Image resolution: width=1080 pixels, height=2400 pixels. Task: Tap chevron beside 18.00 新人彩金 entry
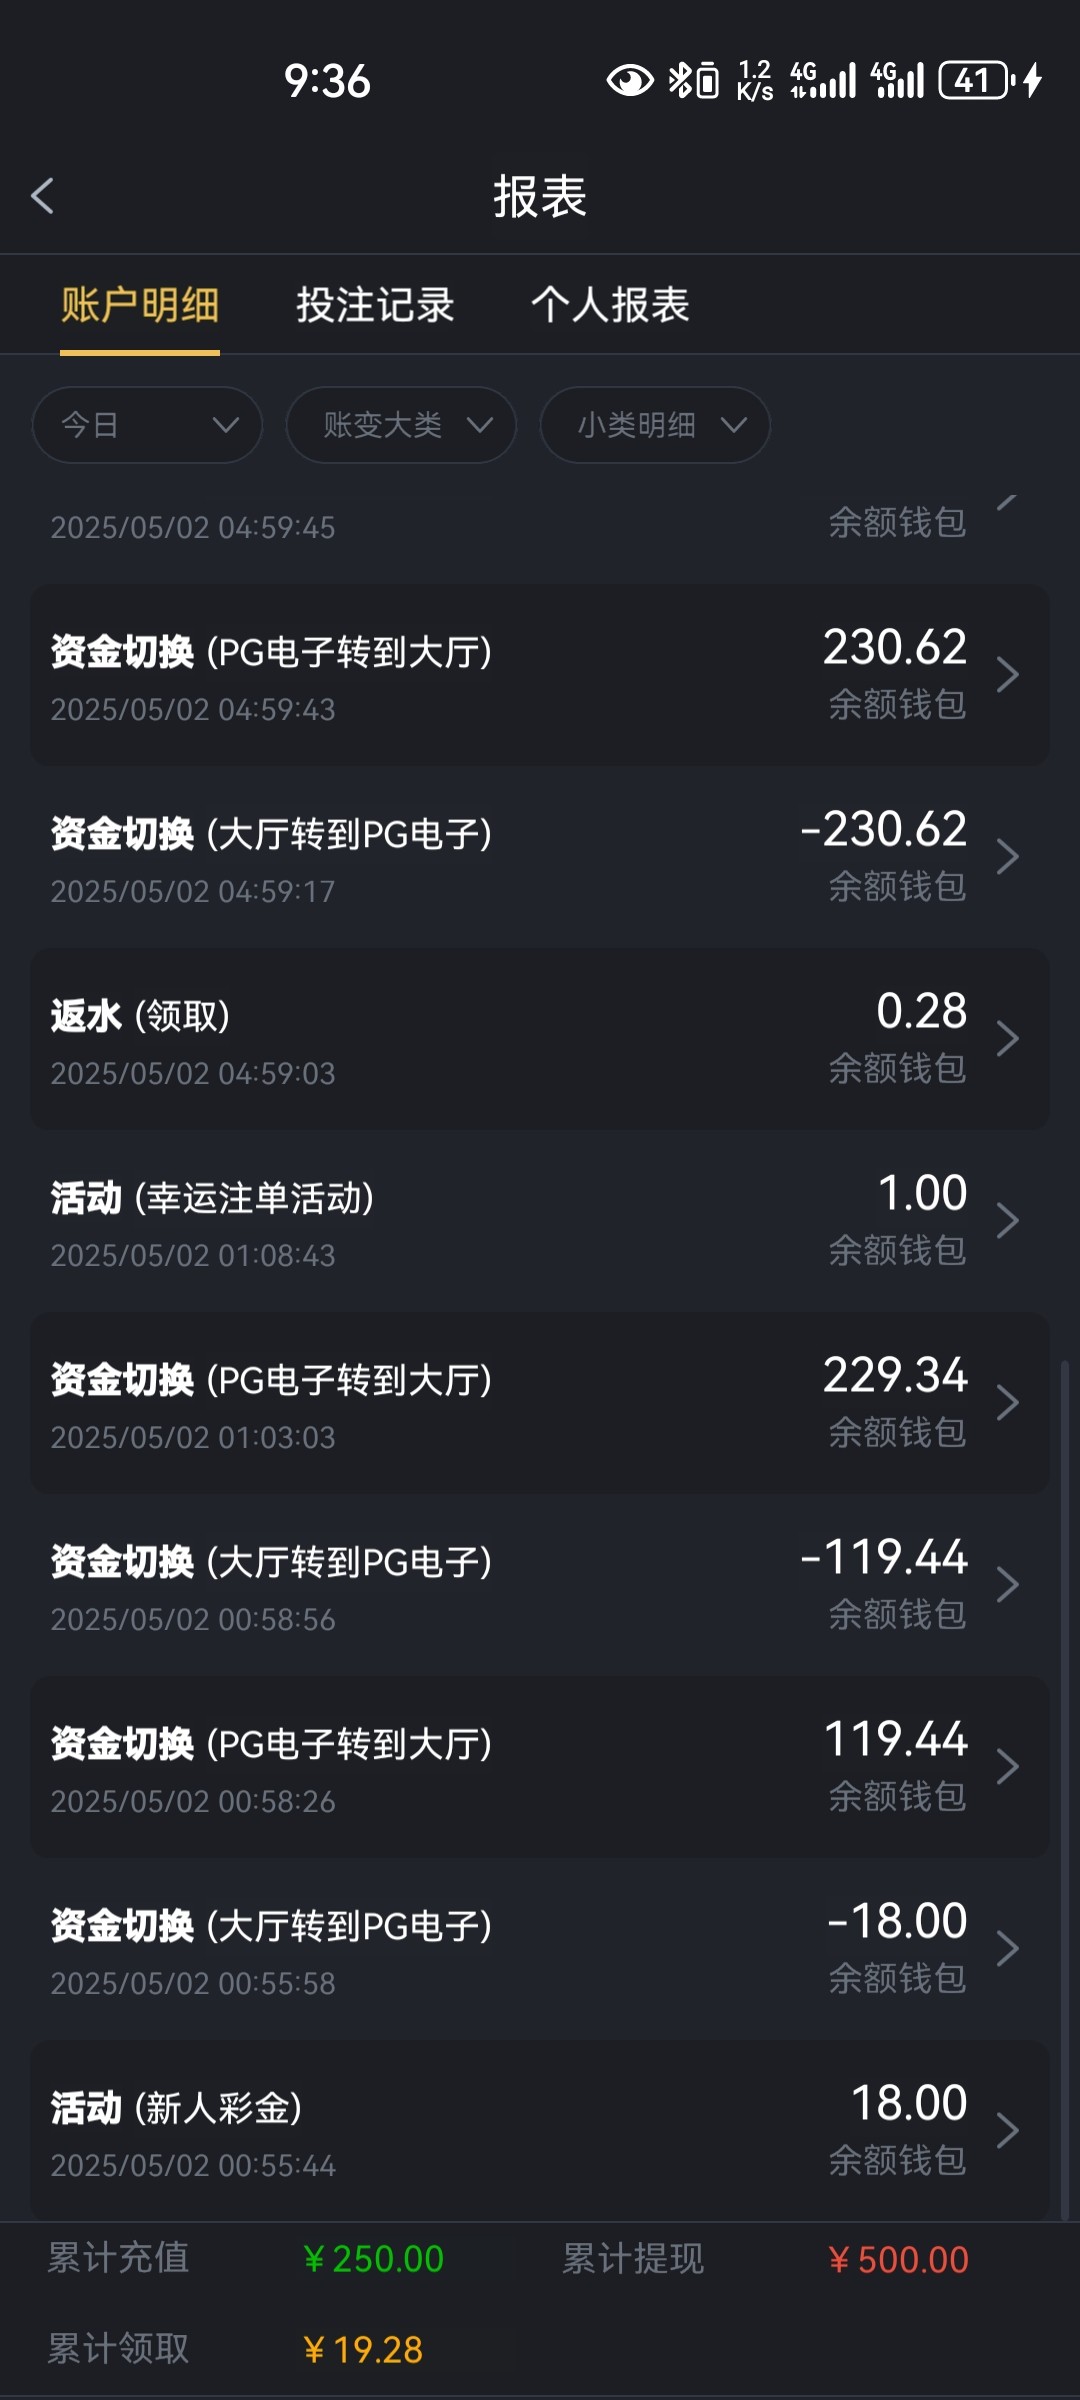pyautogui.click(x=1007, y=2131)
